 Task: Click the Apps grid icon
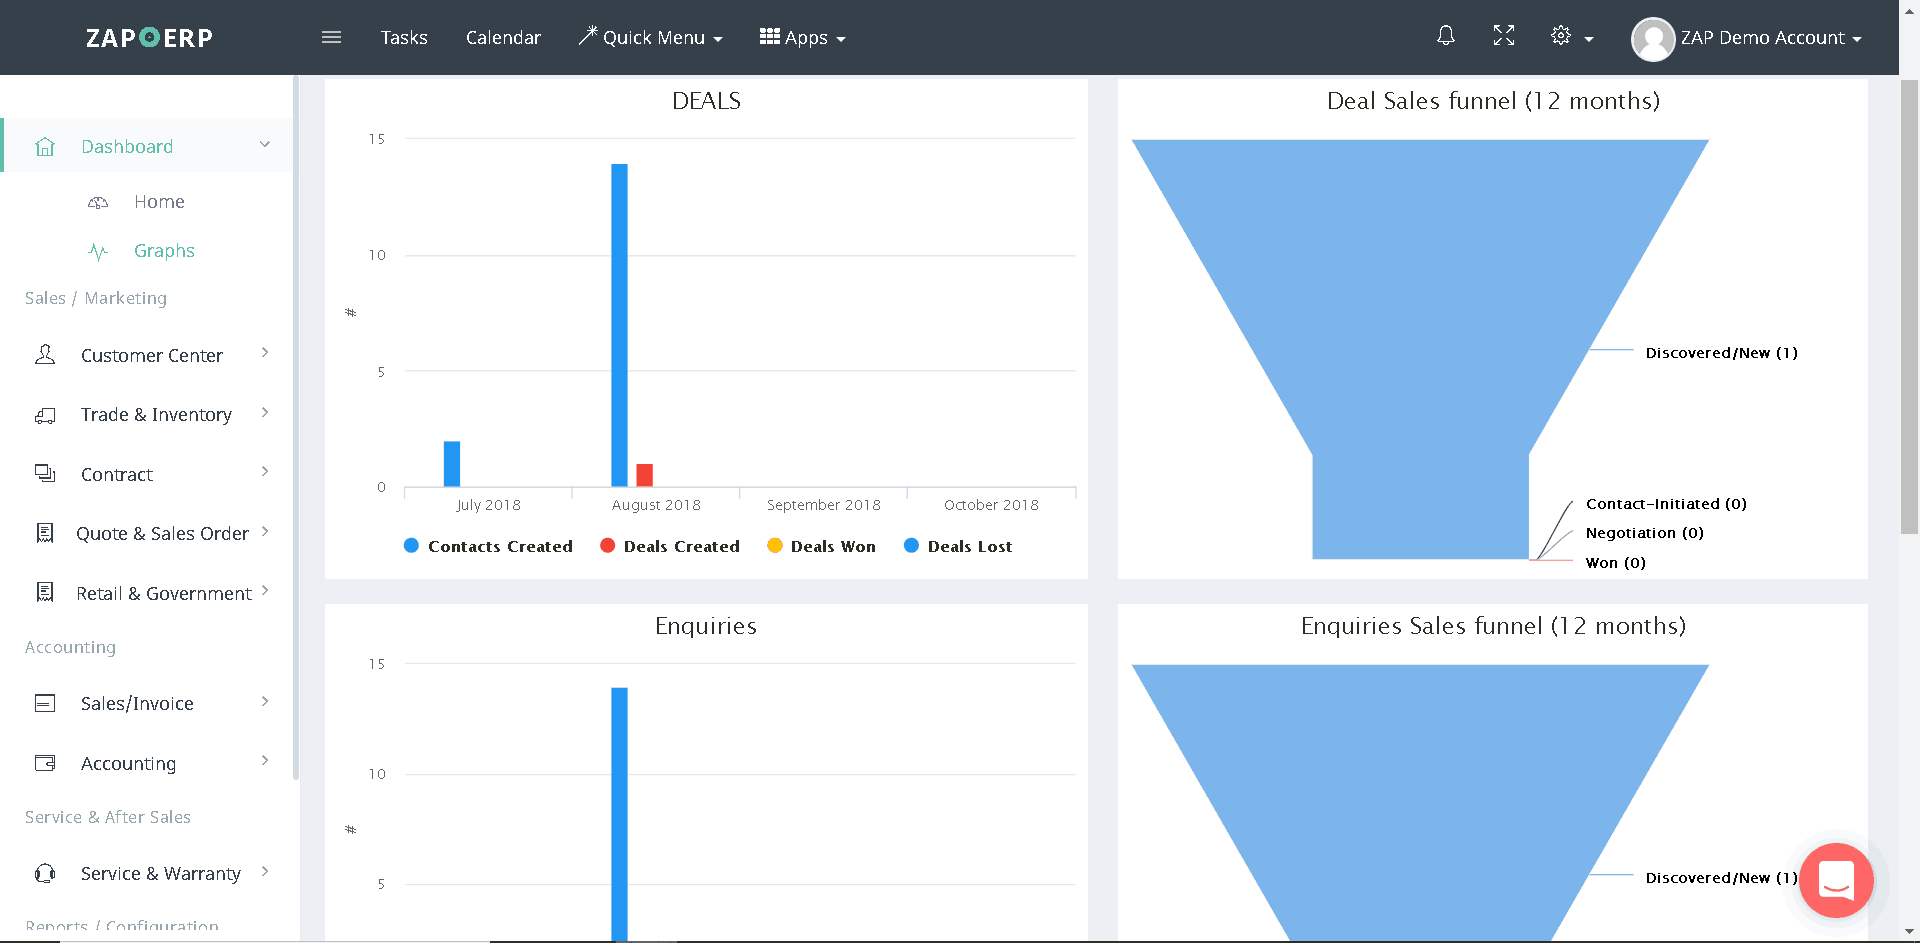click(769, 36)
